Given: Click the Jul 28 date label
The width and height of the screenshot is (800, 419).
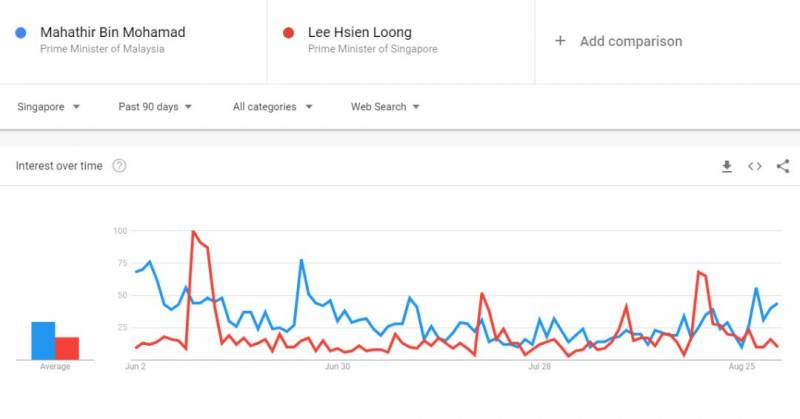Looking at the screenshot, I should point(539,367).
